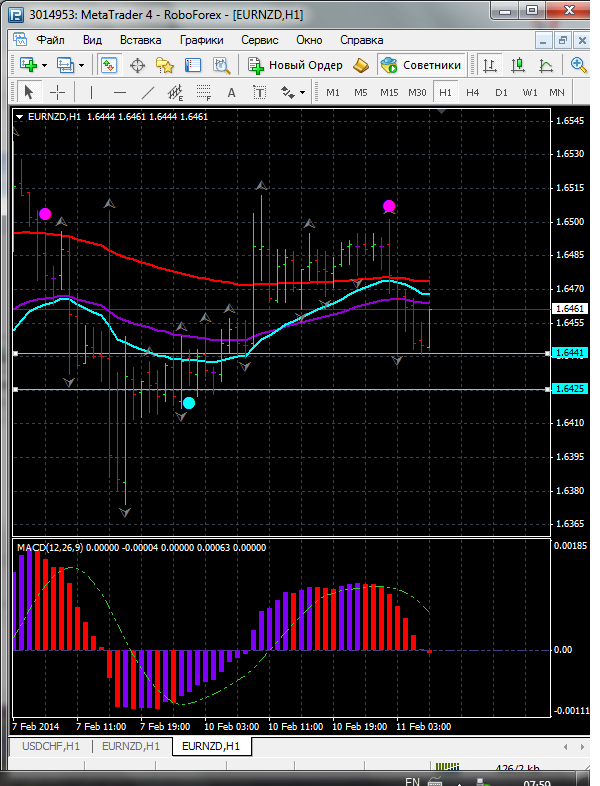This screenshot has height=786, width=600.
Task: Select the 1.6441 horizontal line label
Action: tap(569, 353)
